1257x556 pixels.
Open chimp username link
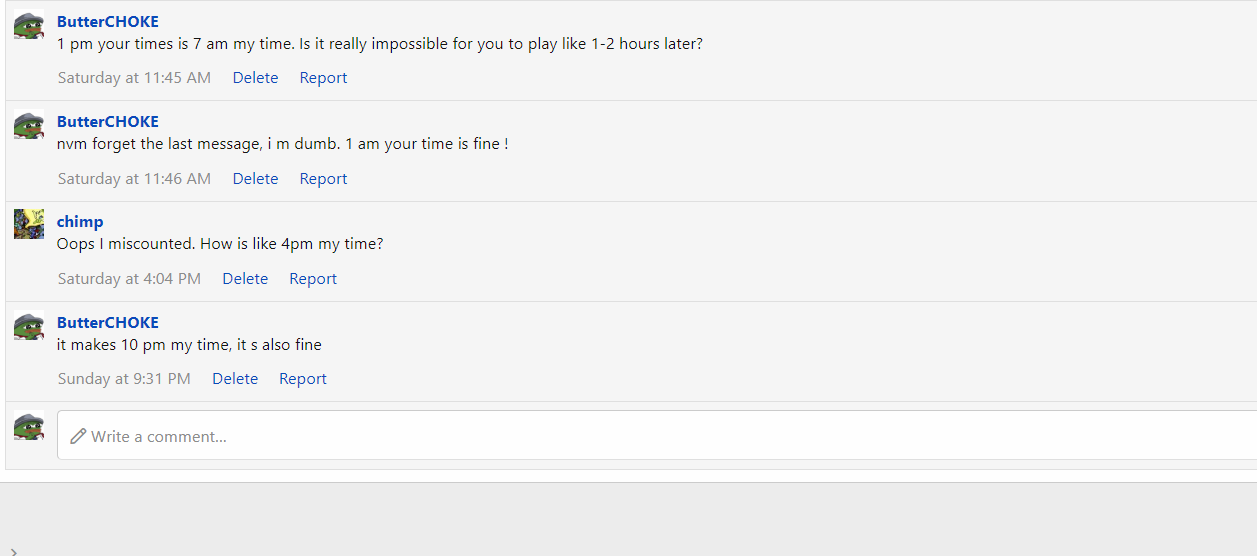(80, 222)
